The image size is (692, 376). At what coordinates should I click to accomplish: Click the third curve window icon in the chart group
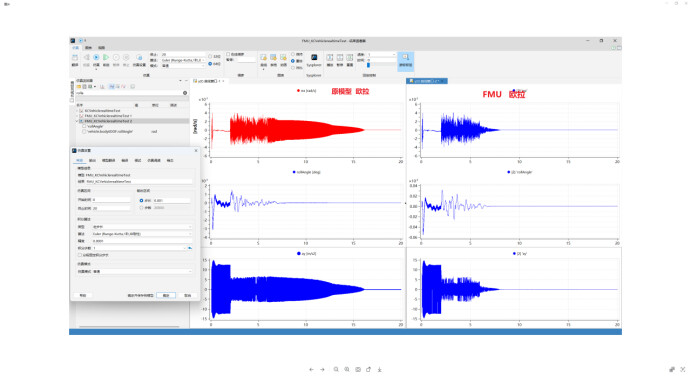283,58
